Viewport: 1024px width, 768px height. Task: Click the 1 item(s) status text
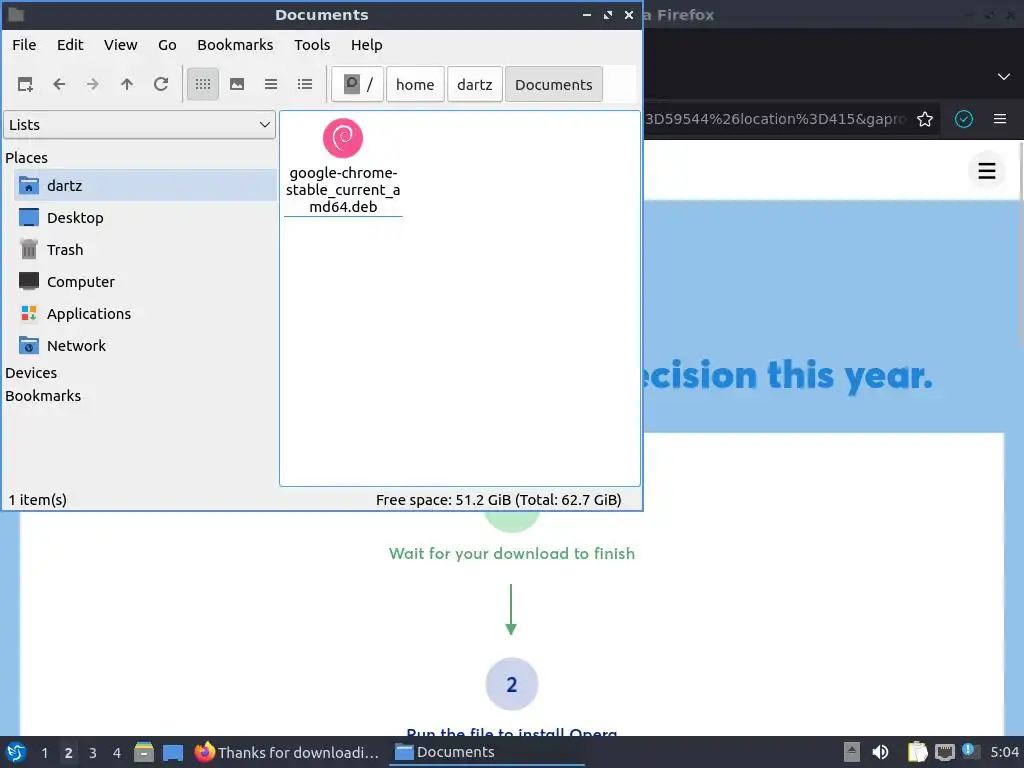pos(38,500)
